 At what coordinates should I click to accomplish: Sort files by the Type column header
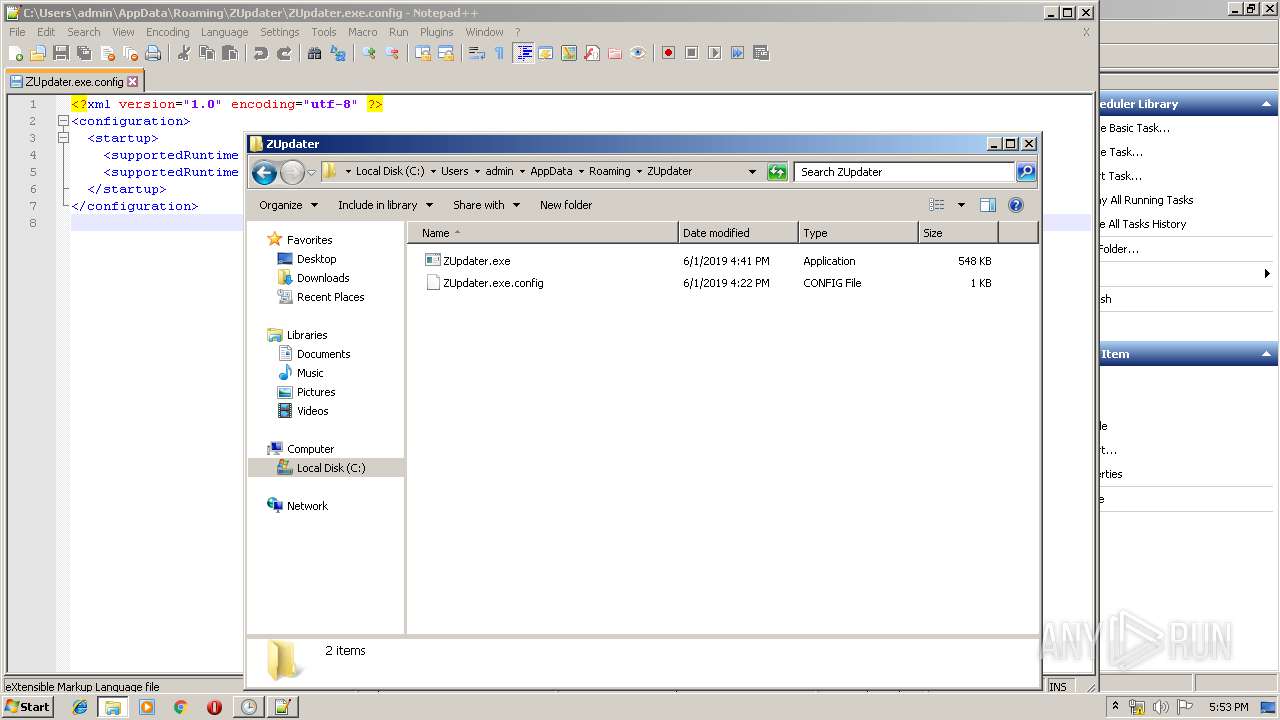coord(858,233)
